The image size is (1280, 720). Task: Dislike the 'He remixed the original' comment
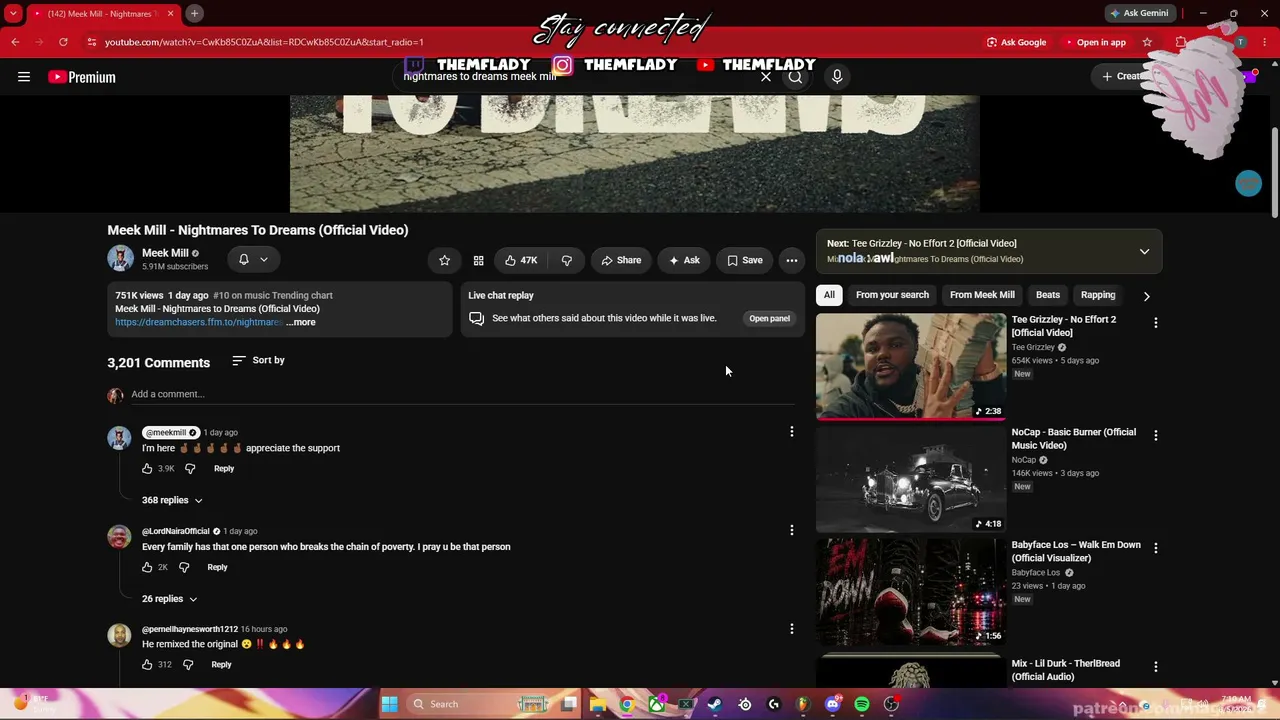[x=188, y=664]
